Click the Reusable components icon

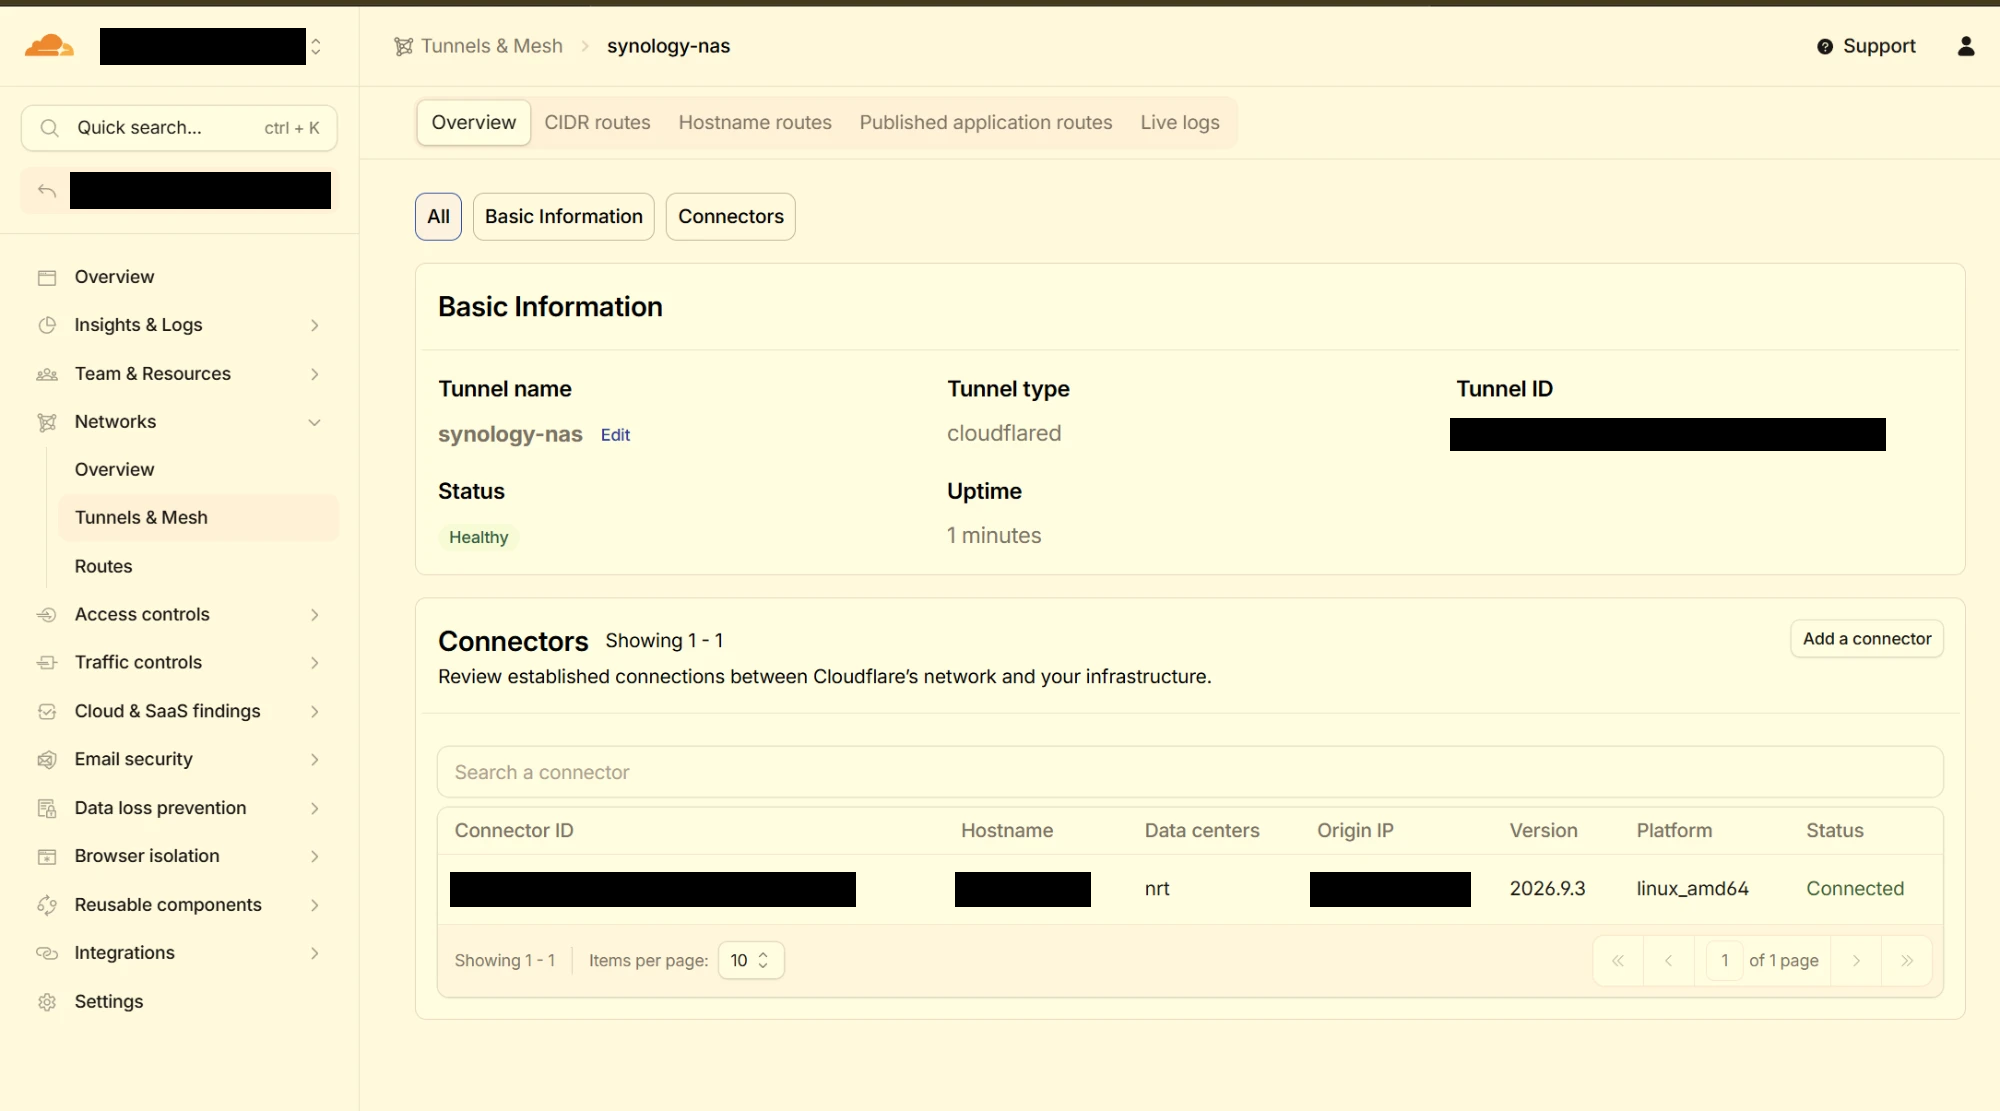pos(47,905)
